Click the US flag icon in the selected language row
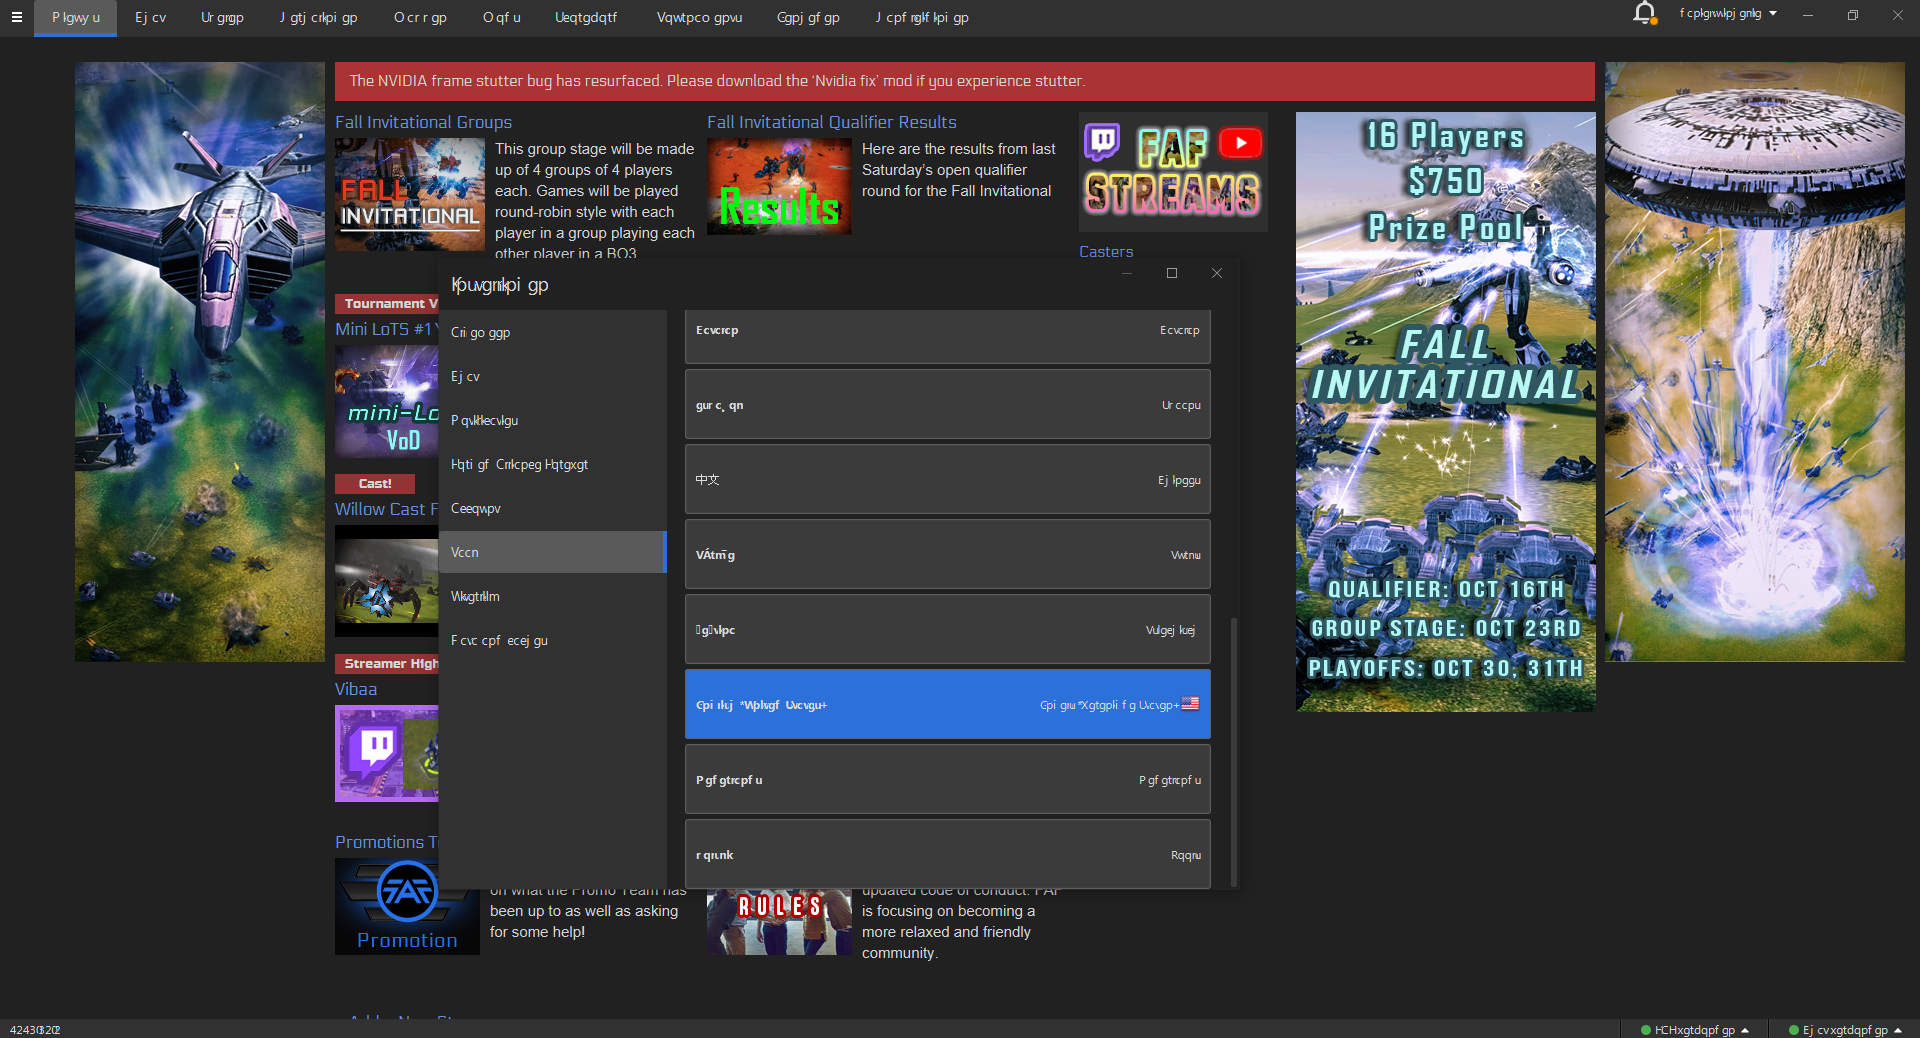Viewport: 1920px width, 1038px height. [x=1190, y=703]
